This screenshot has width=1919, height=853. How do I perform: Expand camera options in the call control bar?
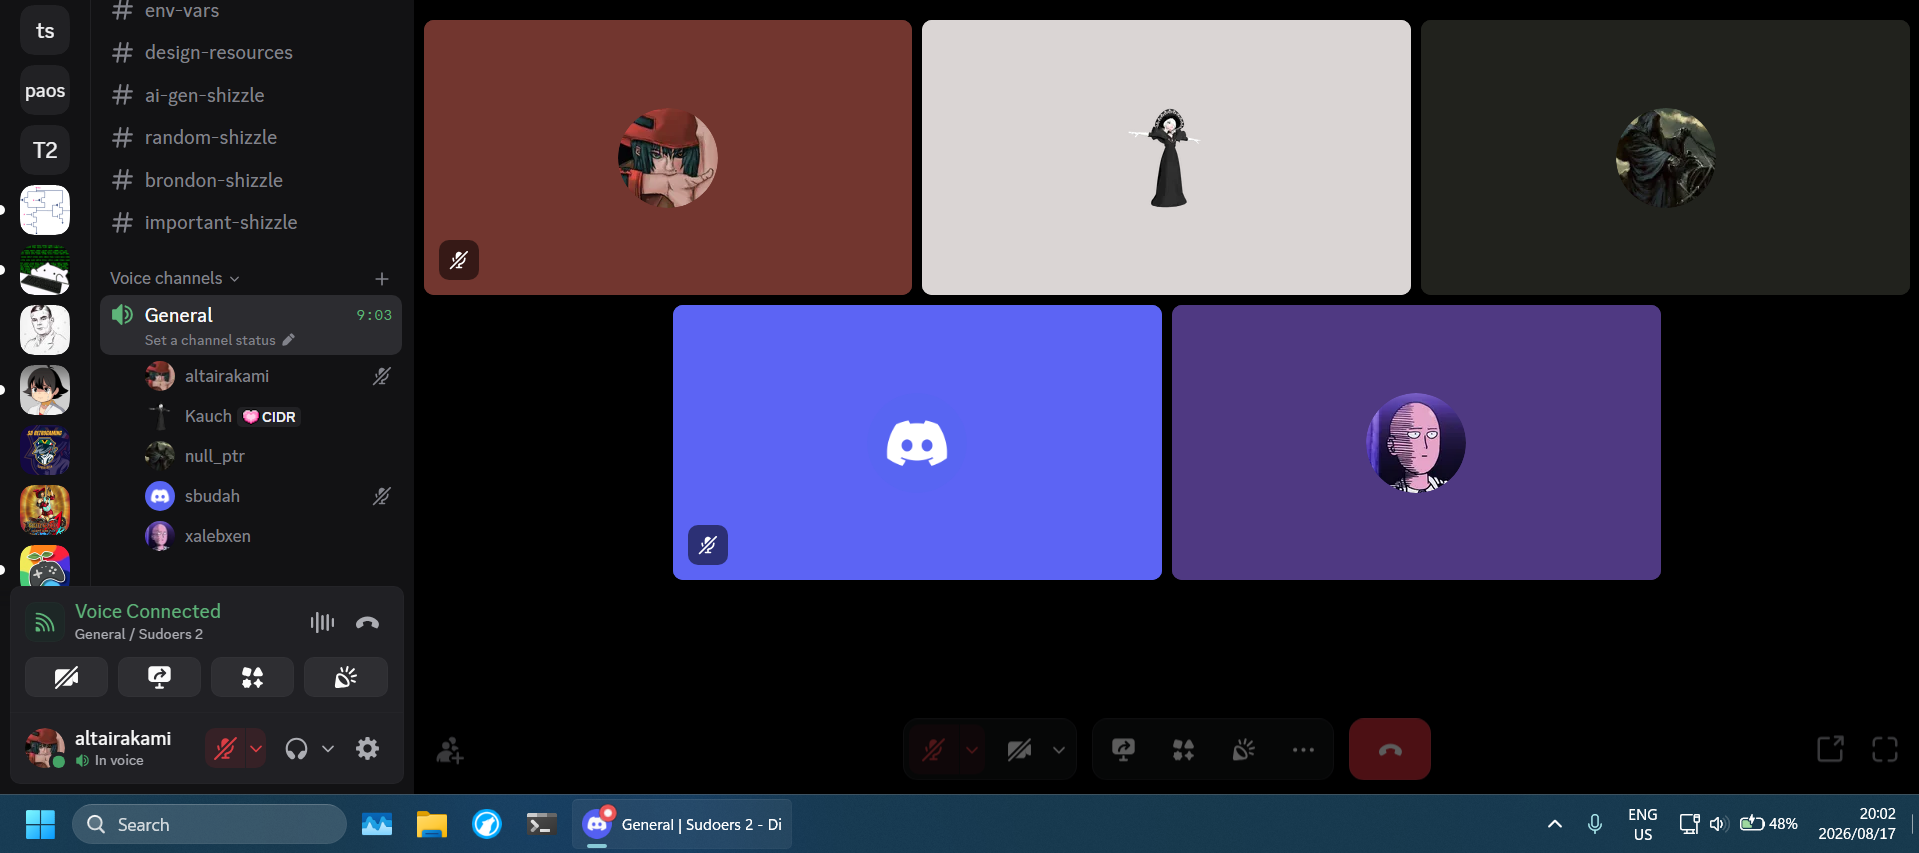coord(1058,749)
